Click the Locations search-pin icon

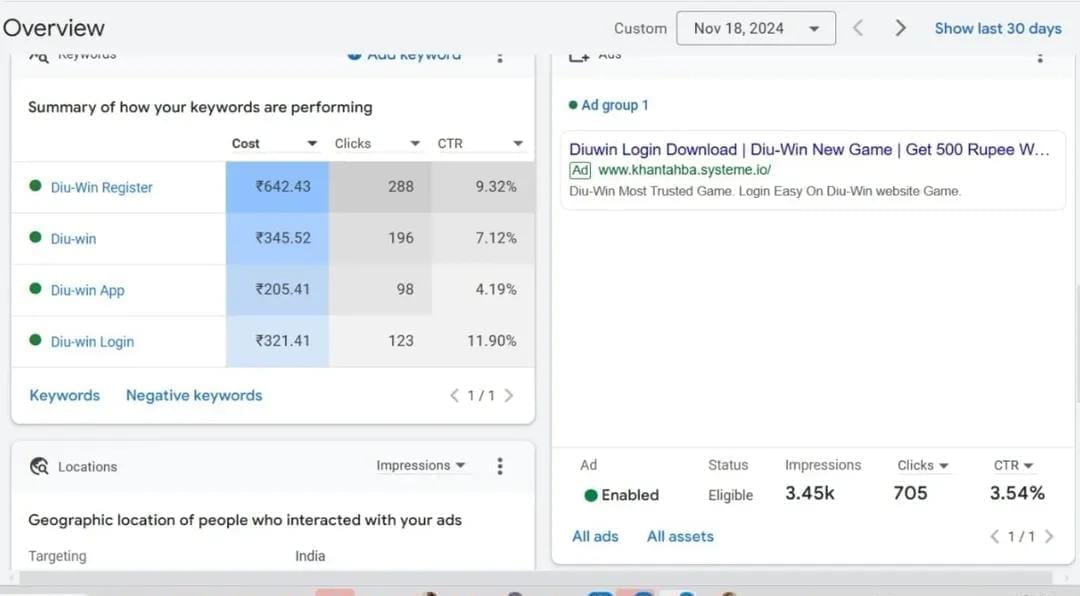tap(39, 466)
